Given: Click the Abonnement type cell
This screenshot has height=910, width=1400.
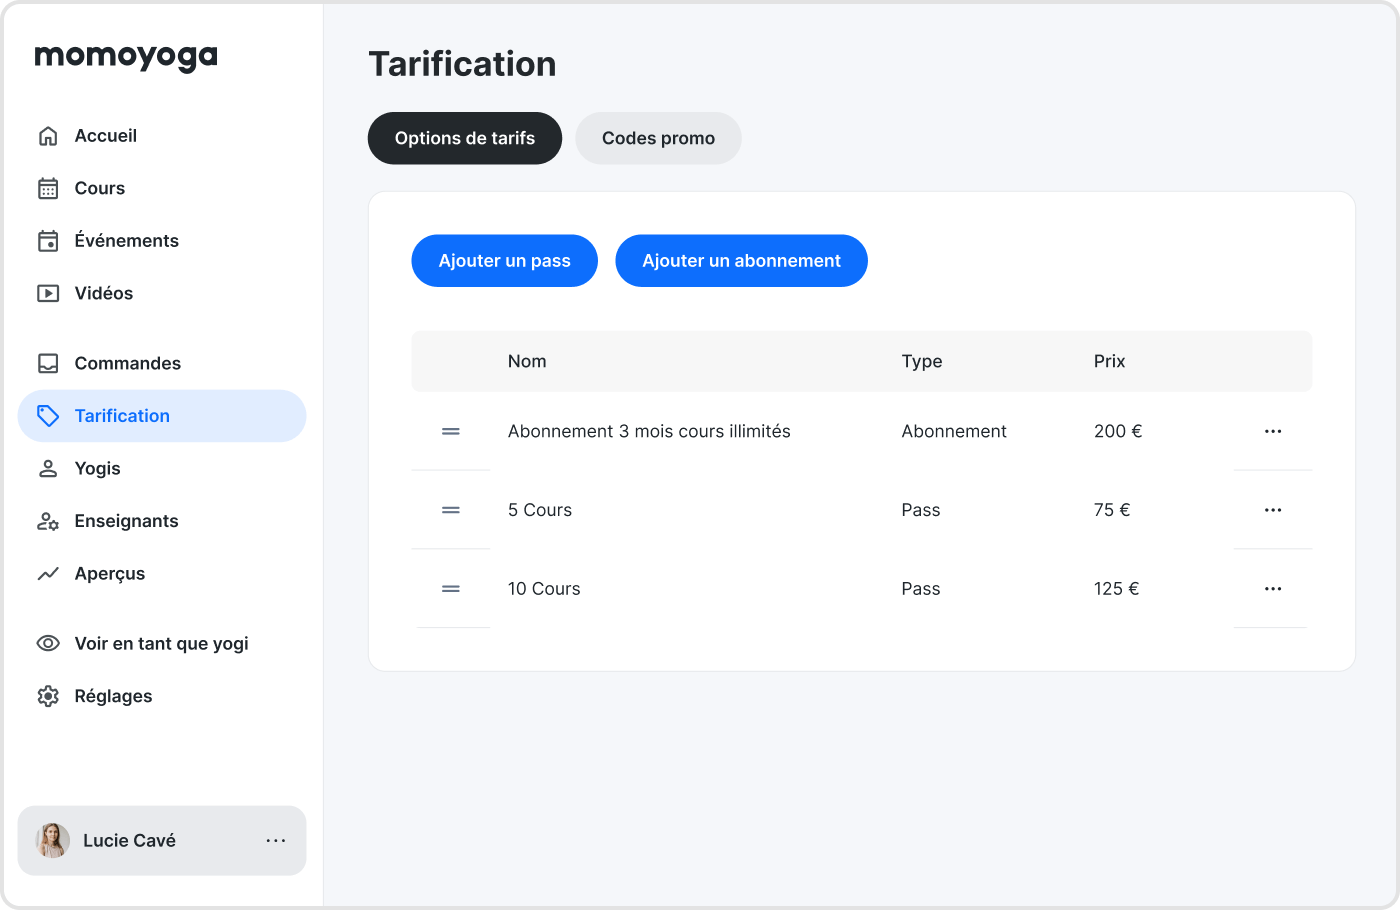Looking at the screenshot, I should coord(954,431).
